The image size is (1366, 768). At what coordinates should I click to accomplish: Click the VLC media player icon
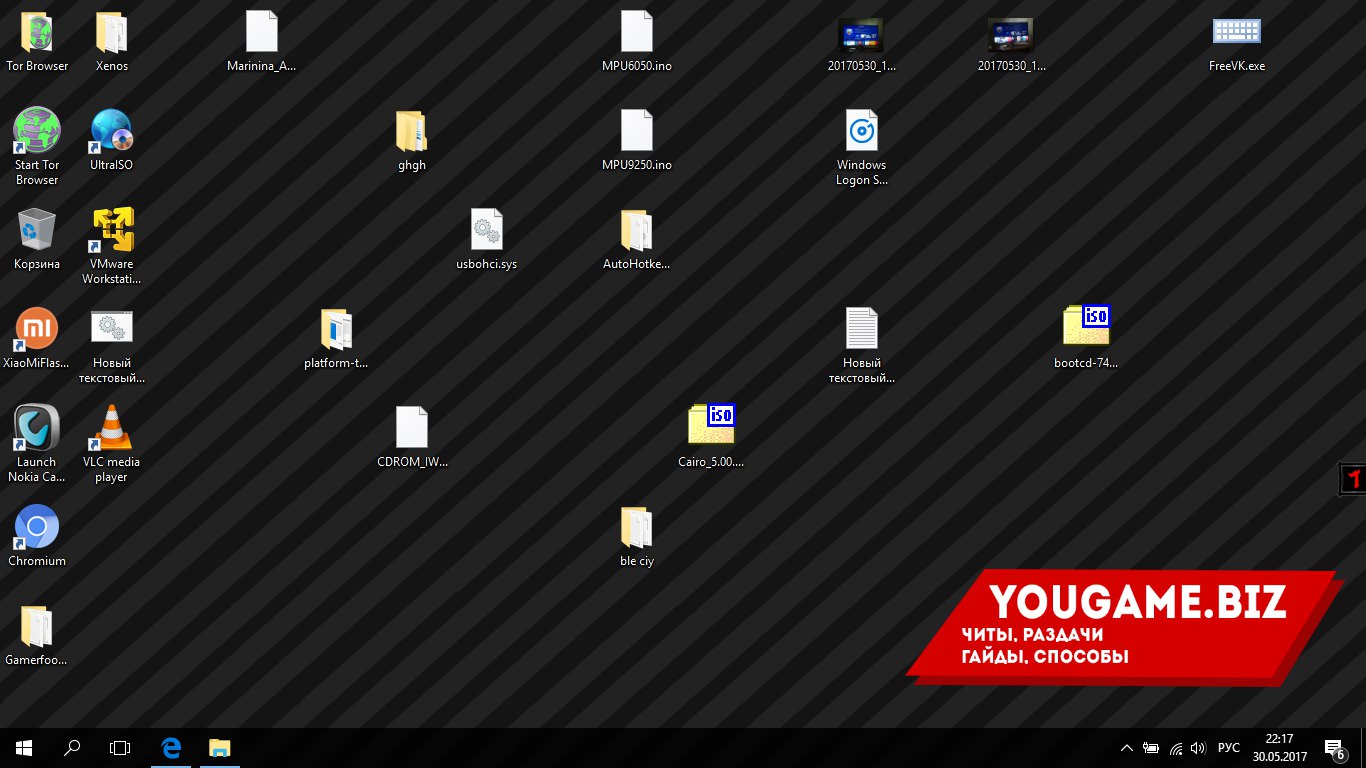[x=111, y=430]
